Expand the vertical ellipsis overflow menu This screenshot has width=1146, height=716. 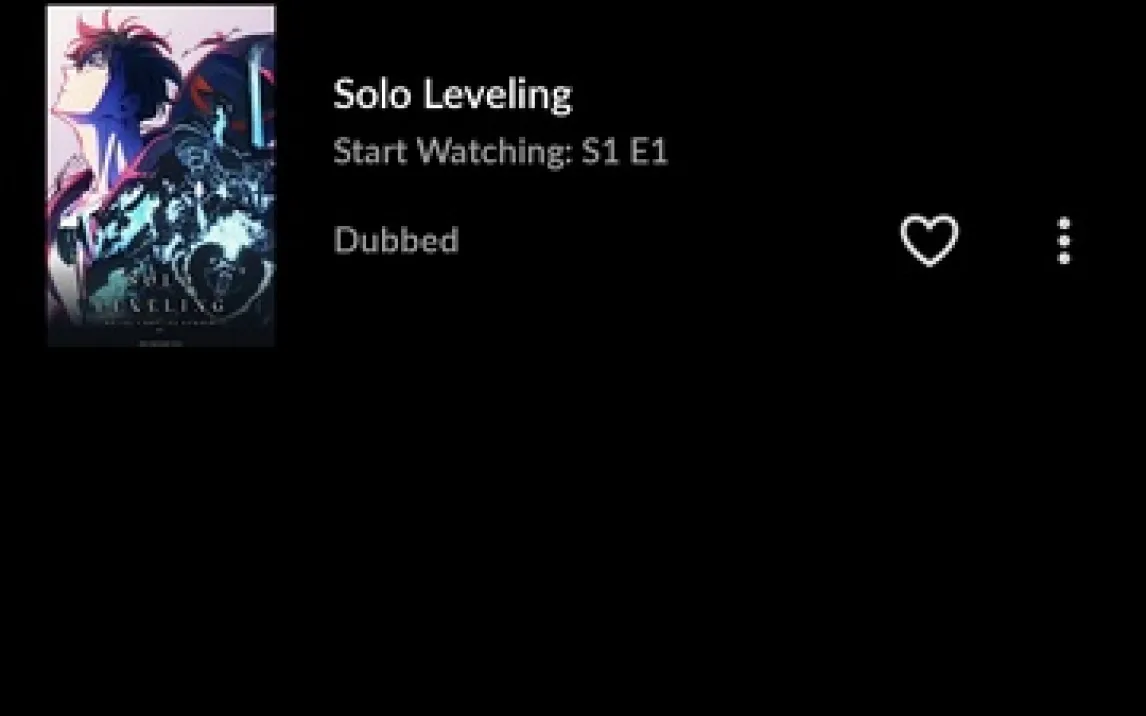pyautogui.click(x=1064, y=240)
